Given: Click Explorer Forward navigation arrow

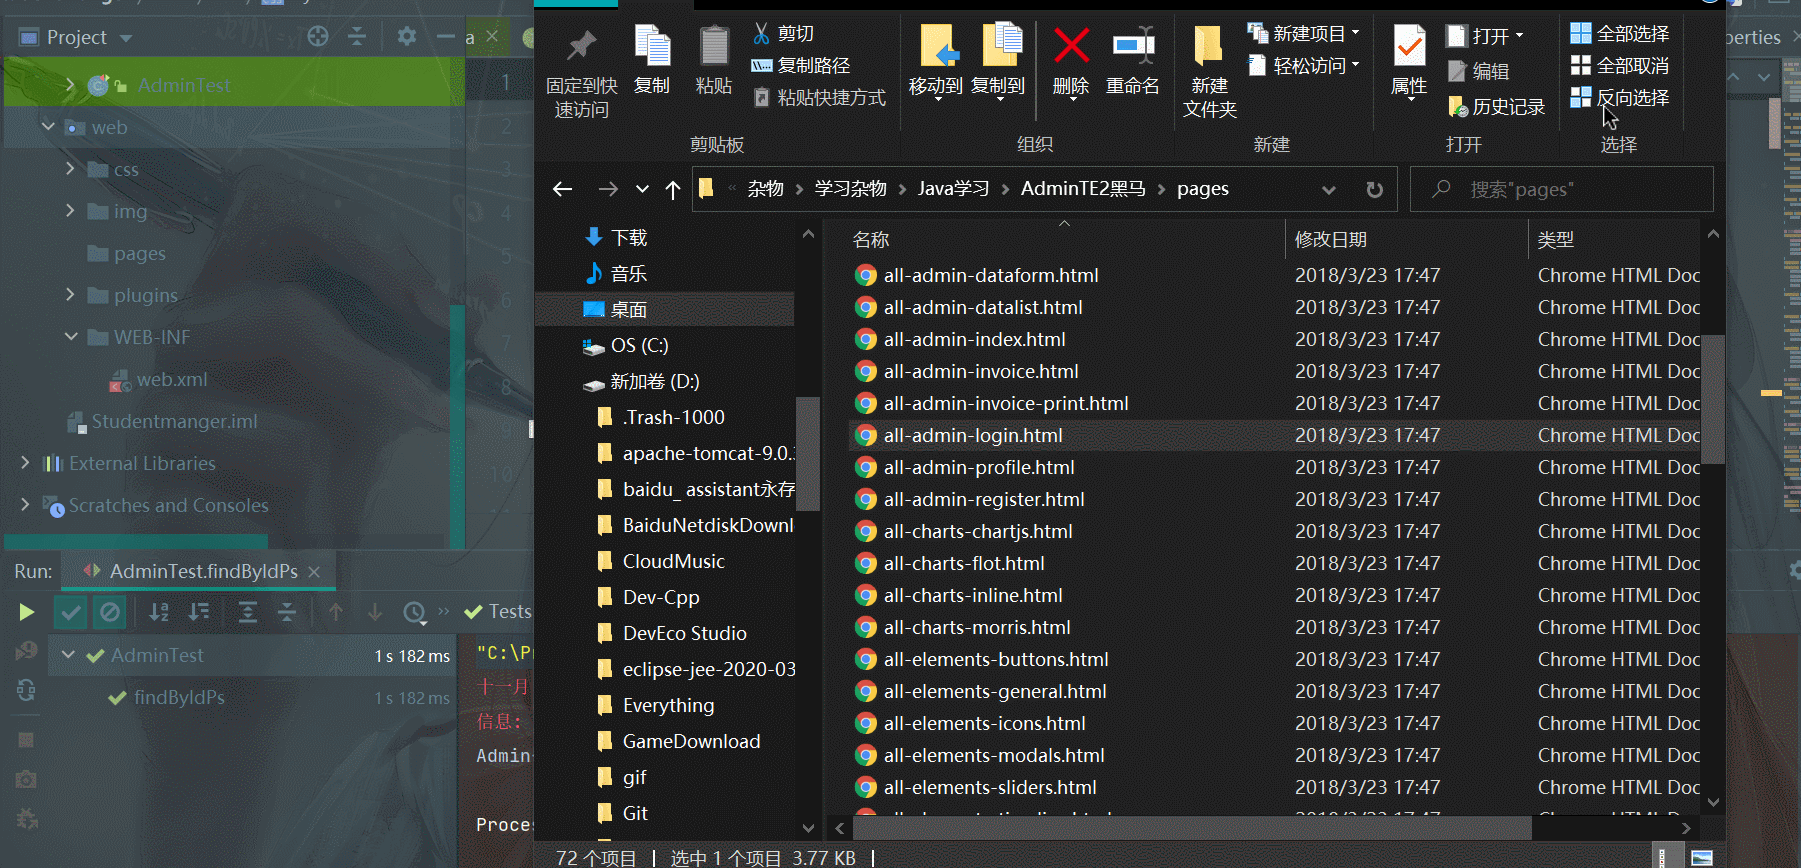Looking at the screenshot, I should point(608,189).
